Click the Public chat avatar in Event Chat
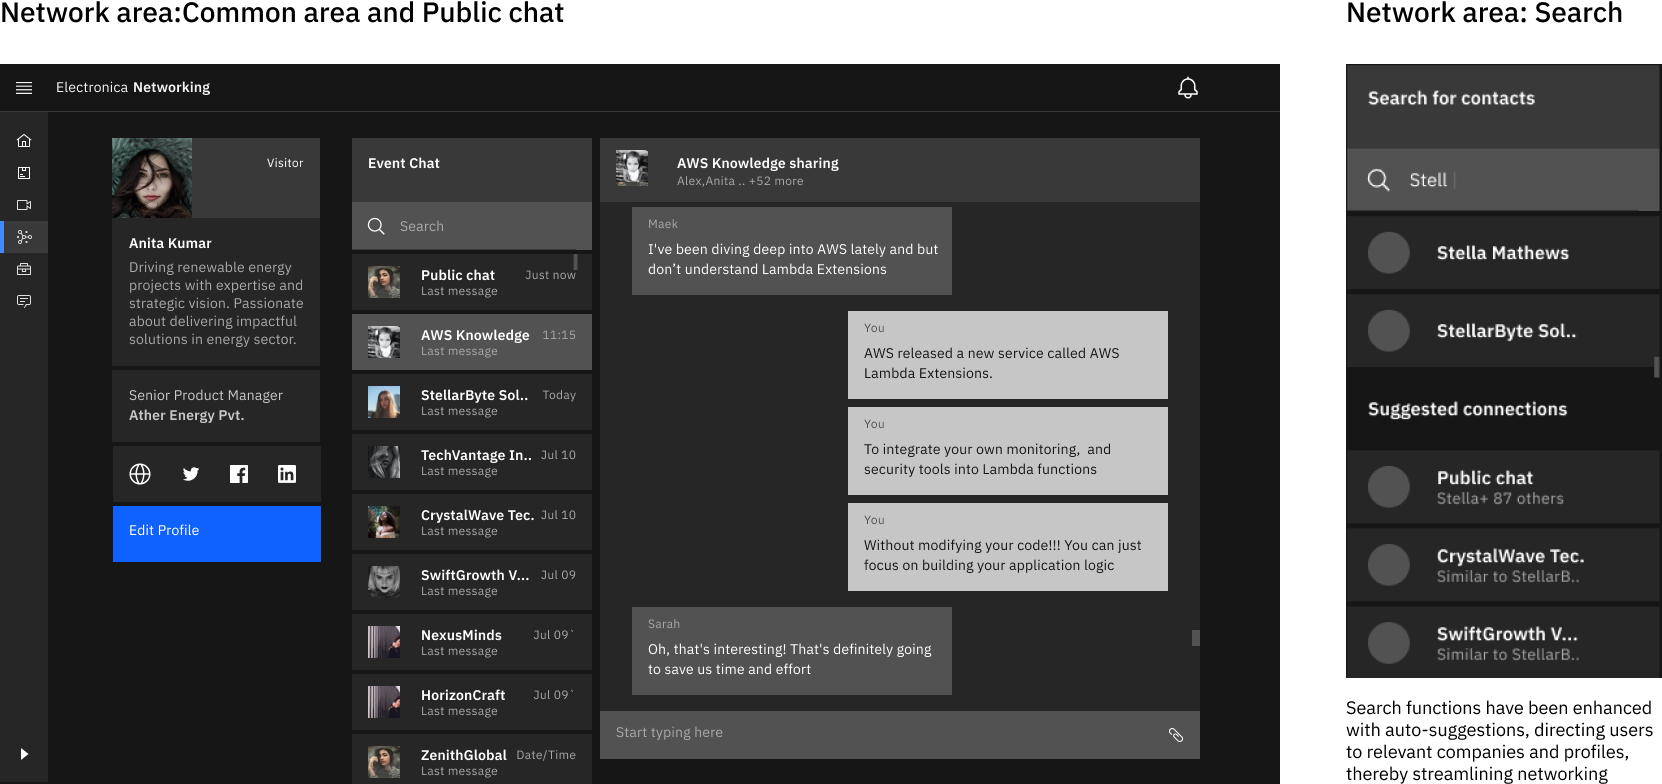This screenshot has height=784, width=1662. point(384,282)
